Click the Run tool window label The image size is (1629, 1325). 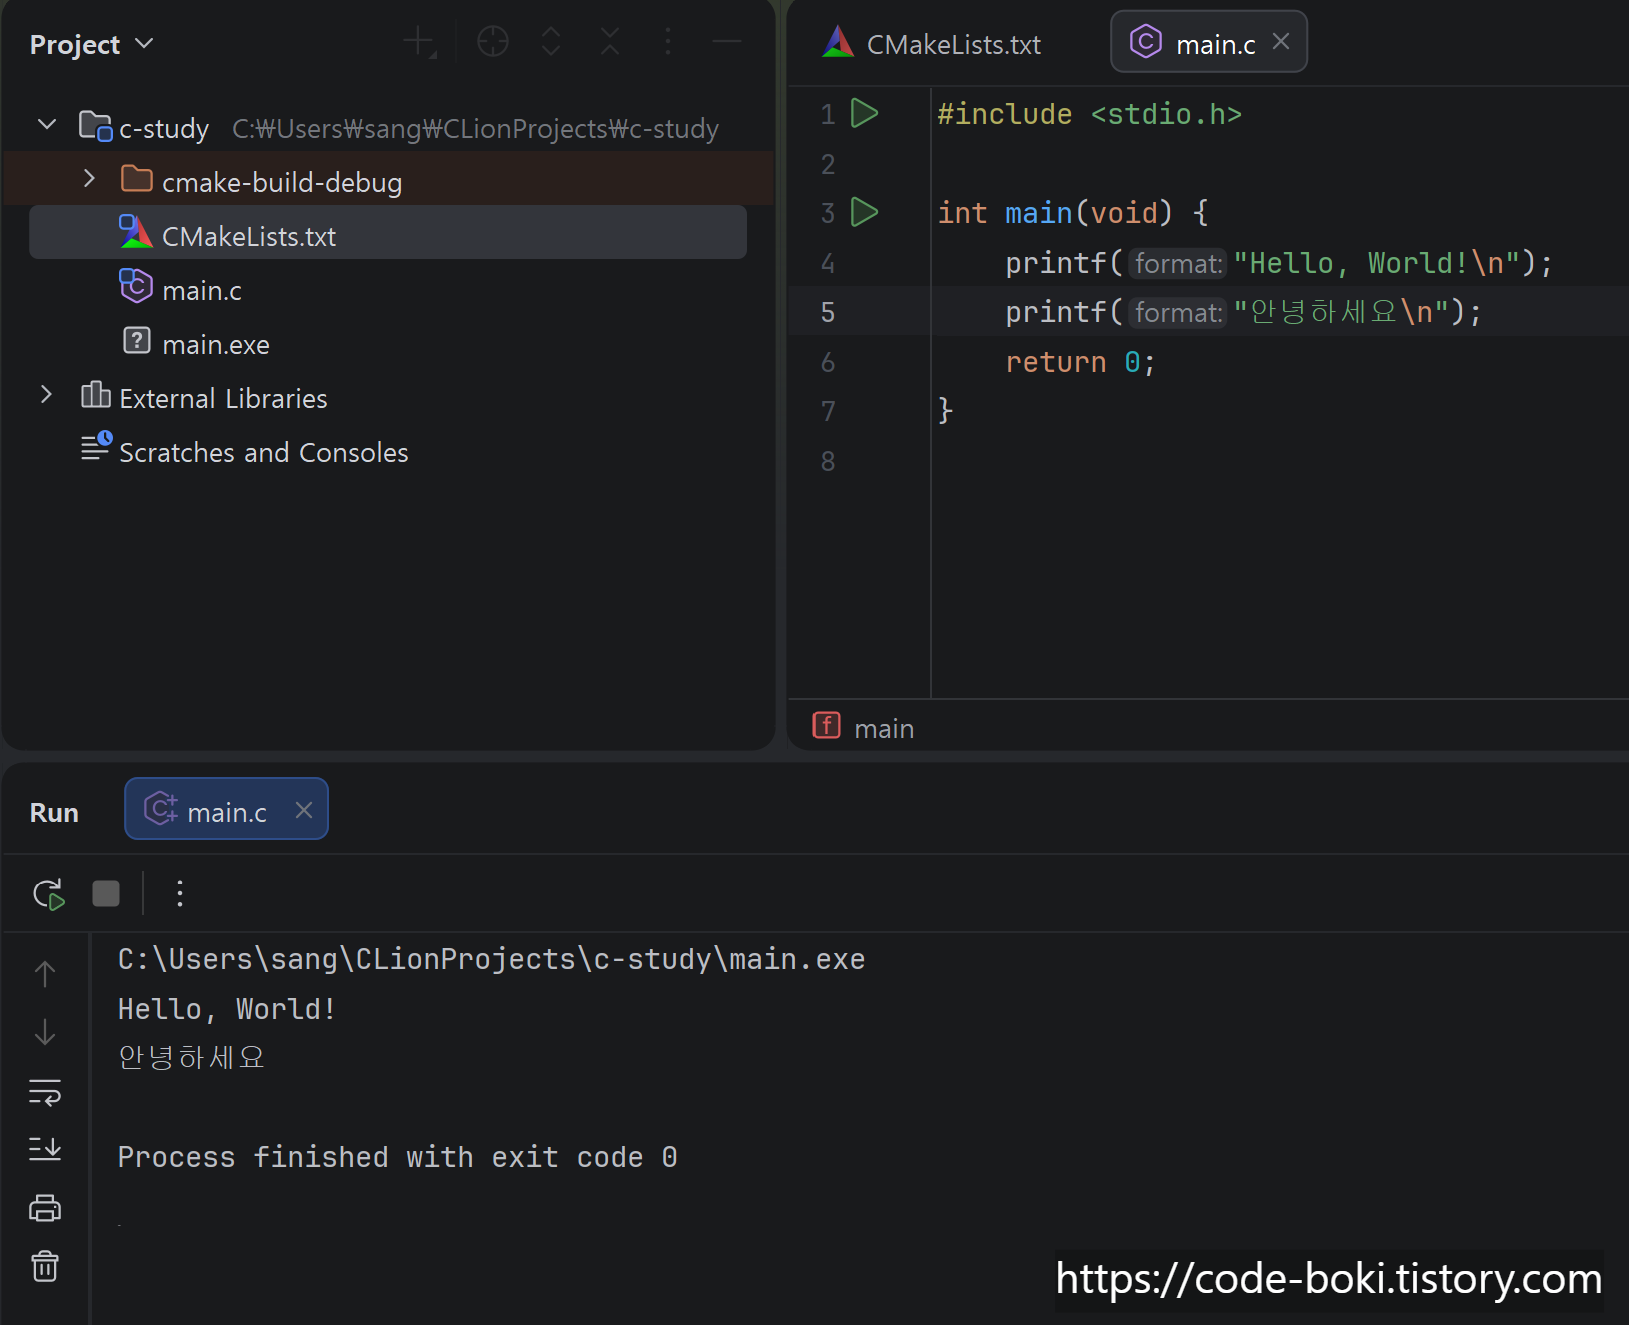pos(54,812)
